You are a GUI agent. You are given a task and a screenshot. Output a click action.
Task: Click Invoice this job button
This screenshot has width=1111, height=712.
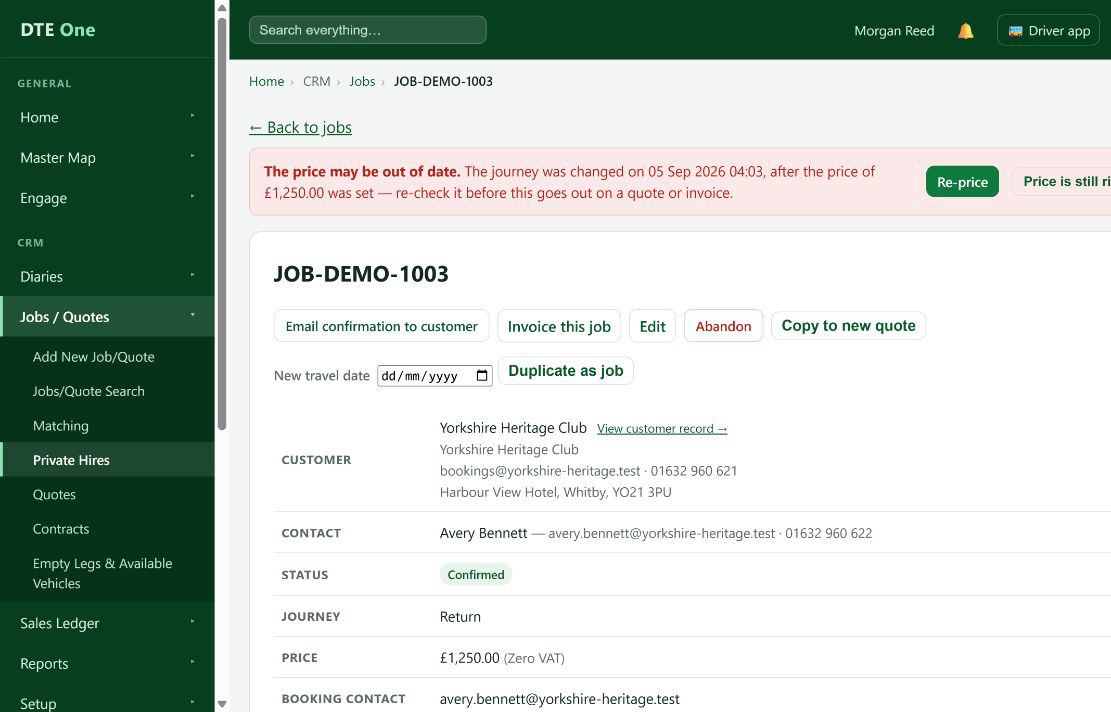pyautogui.click(x=559, y=327)
